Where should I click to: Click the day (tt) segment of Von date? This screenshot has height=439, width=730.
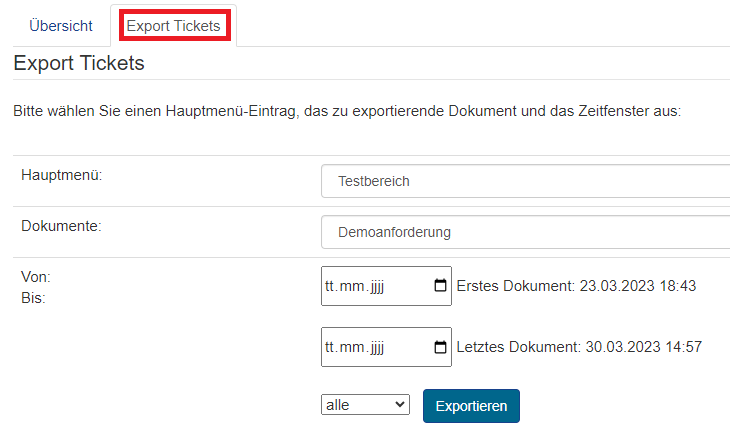(331, 286)
